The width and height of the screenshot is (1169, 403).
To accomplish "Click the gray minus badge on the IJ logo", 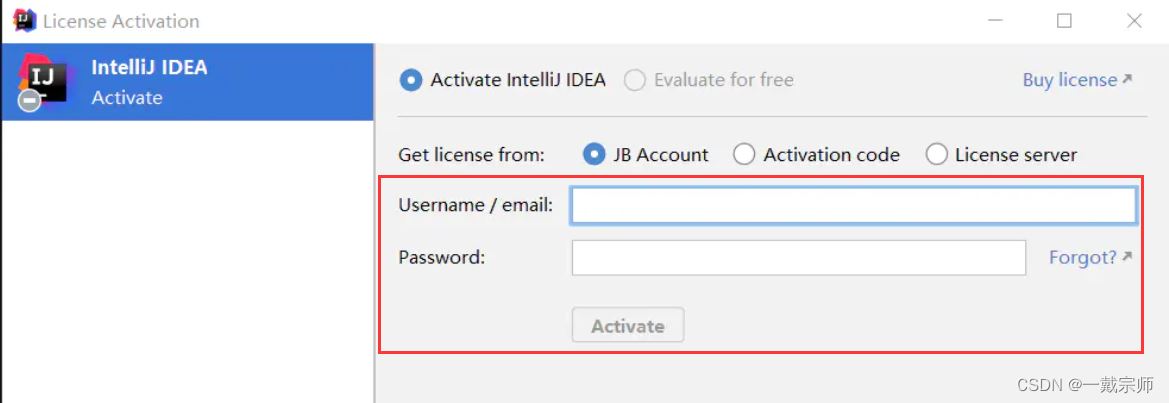I will point(29,101).
